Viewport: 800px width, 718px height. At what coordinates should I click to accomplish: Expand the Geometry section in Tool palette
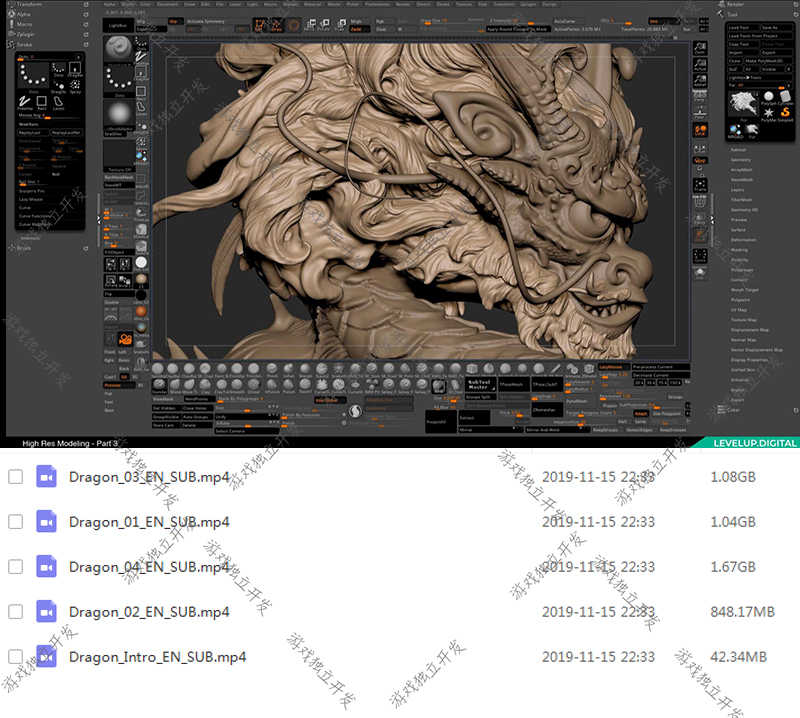pyautogui.click(x=740, y=160)
